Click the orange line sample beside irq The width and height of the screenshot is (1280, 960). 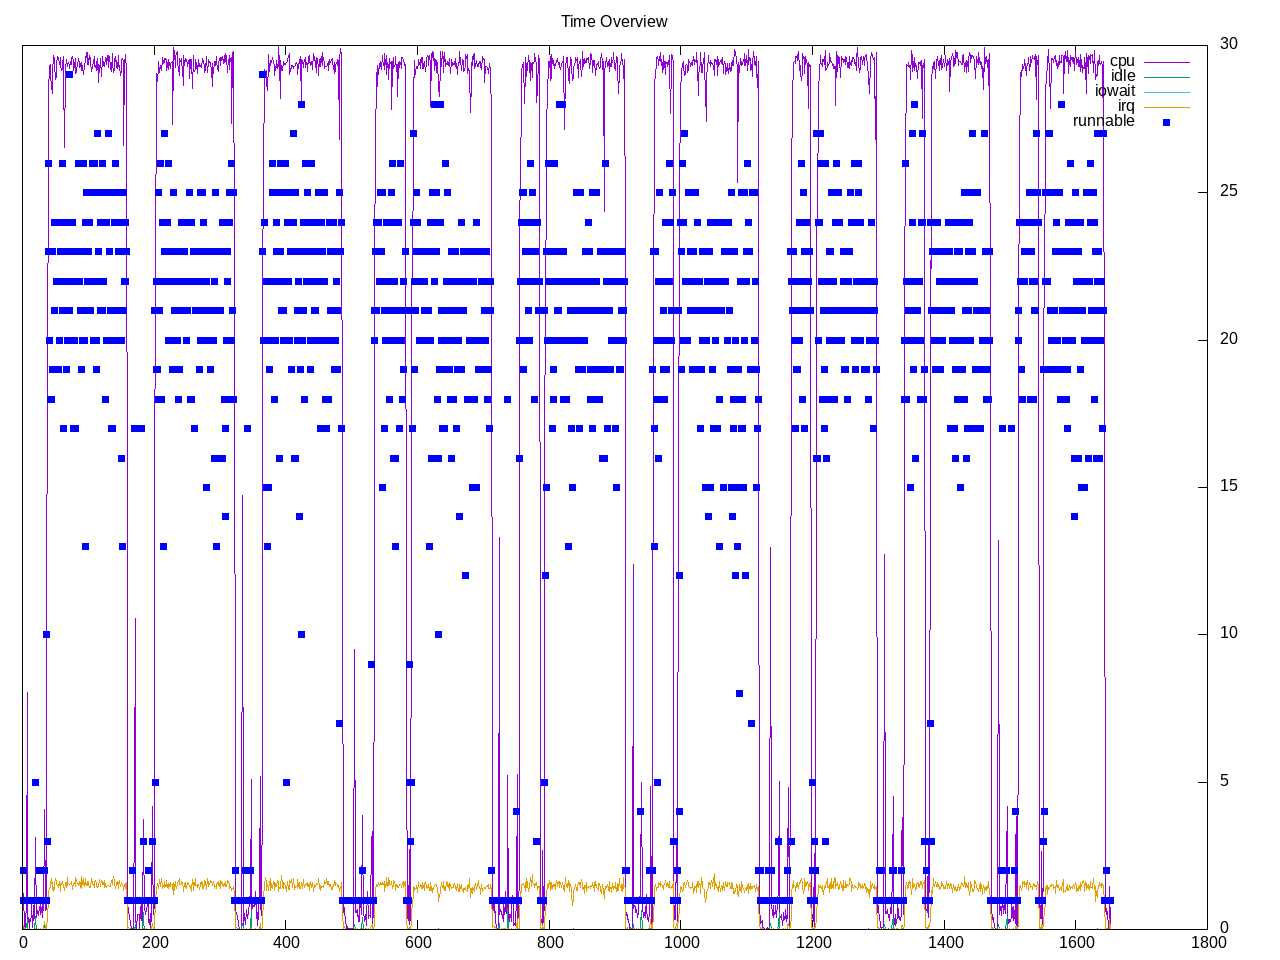1167,107
